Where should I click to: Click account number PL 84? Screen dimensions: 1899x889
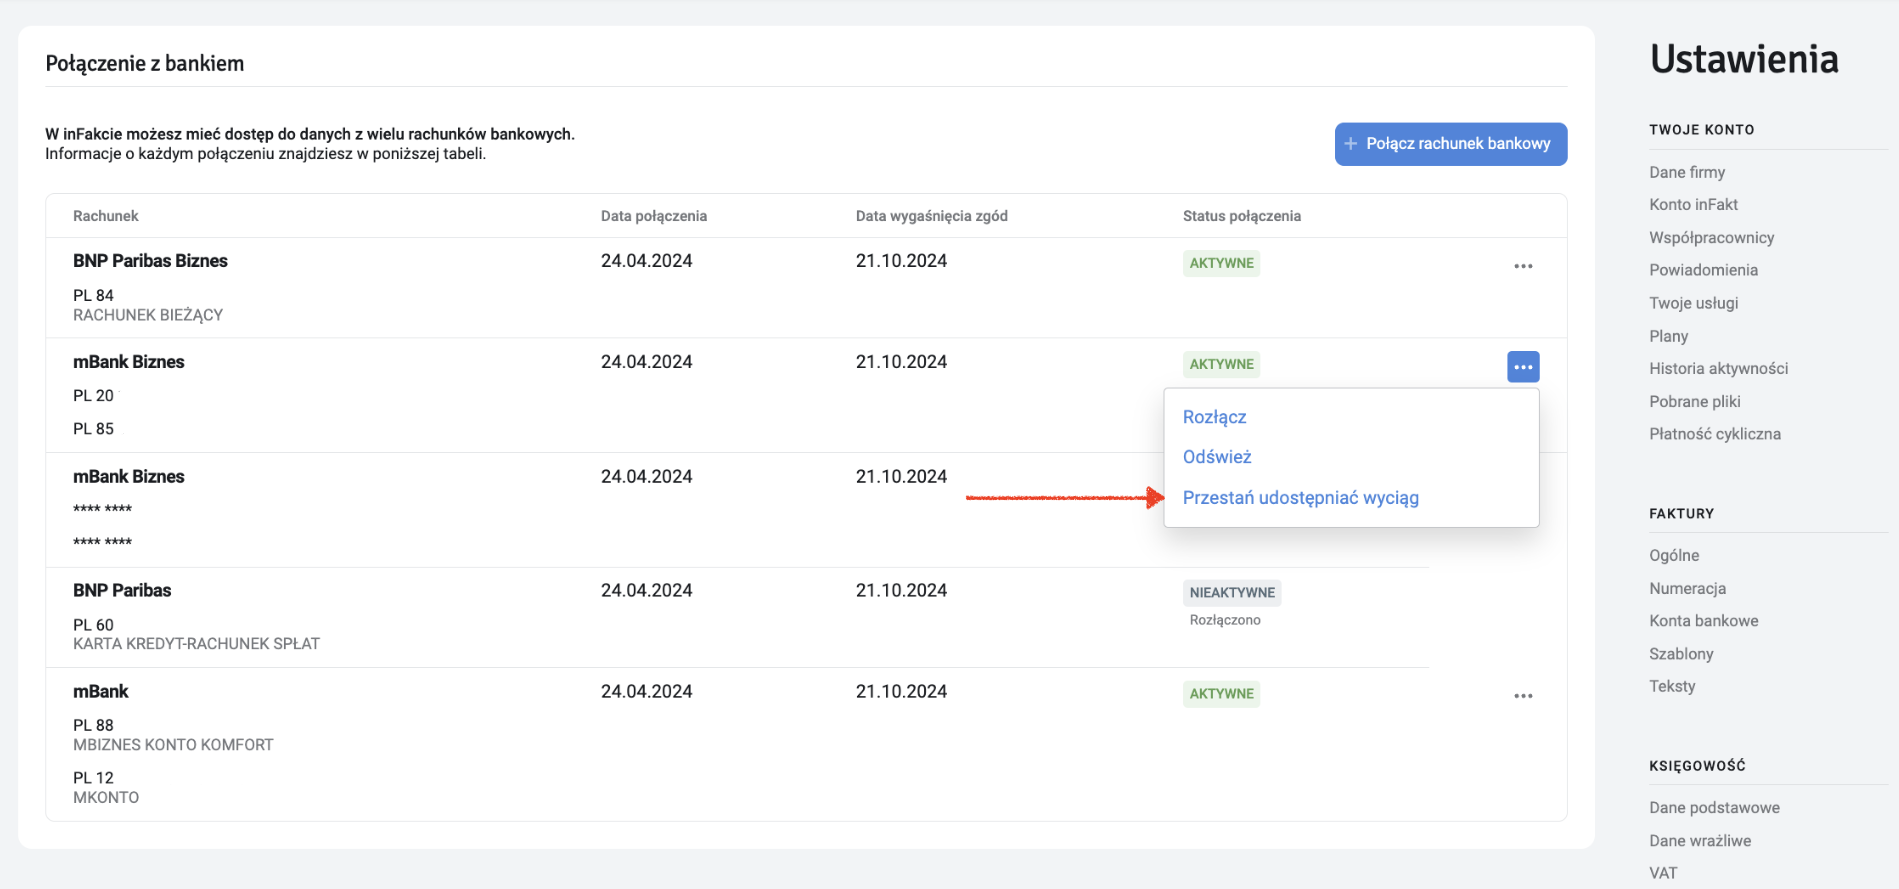click(93, 296)
